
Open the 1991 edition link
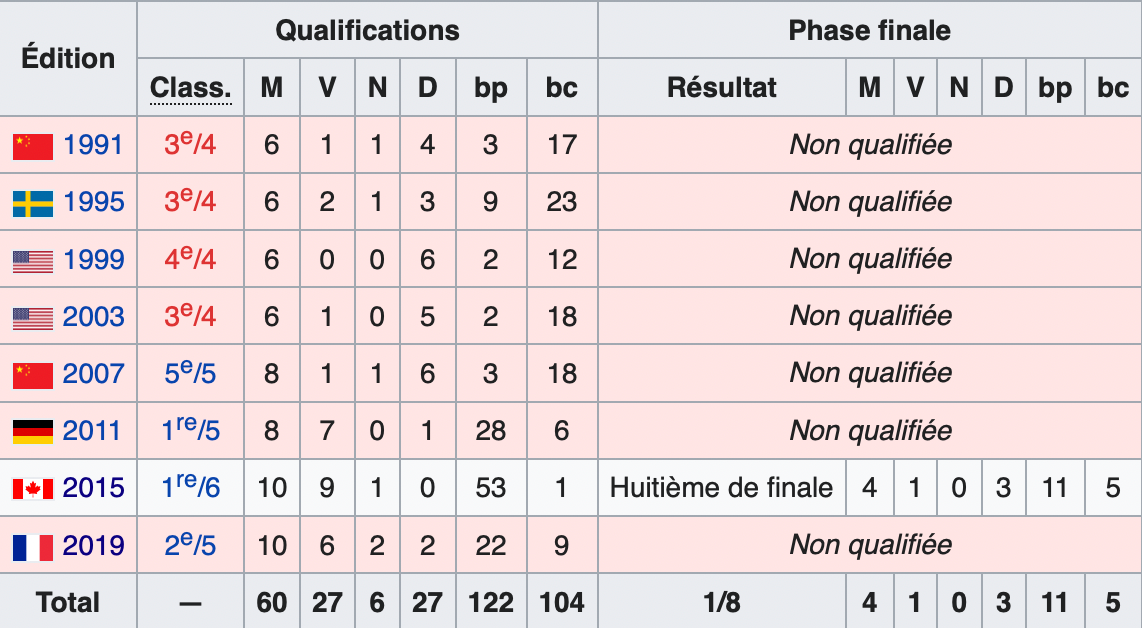pos(92,145)
